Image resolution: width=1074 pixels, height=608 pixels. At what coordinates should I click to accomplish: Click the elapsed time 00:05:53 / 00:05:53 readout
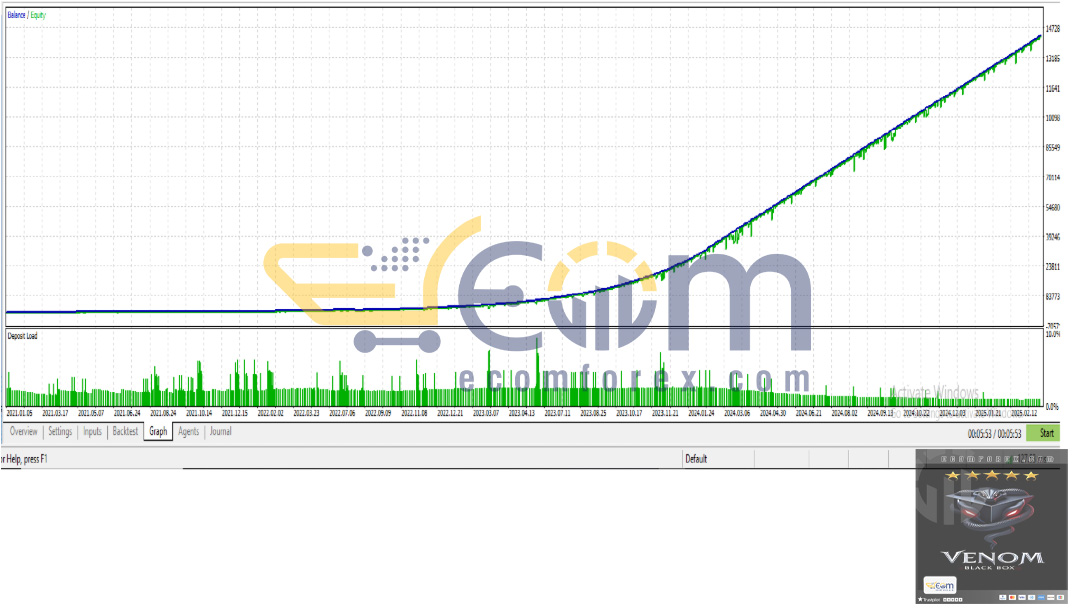tap(994, 434)
